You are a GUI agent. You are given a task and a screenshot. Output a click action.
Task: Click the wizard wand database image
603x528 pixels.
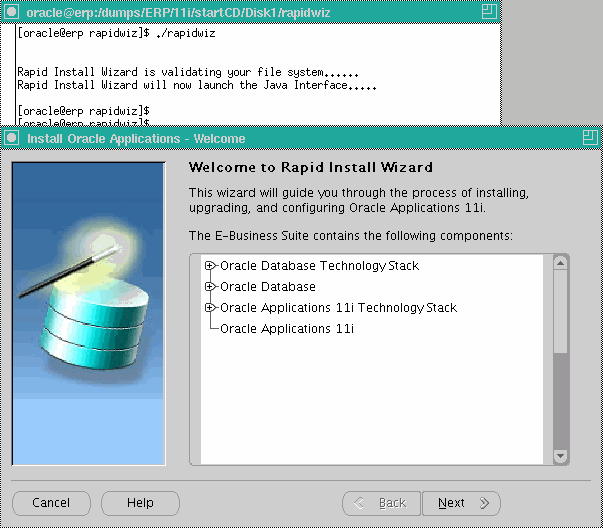click(88, 314)
